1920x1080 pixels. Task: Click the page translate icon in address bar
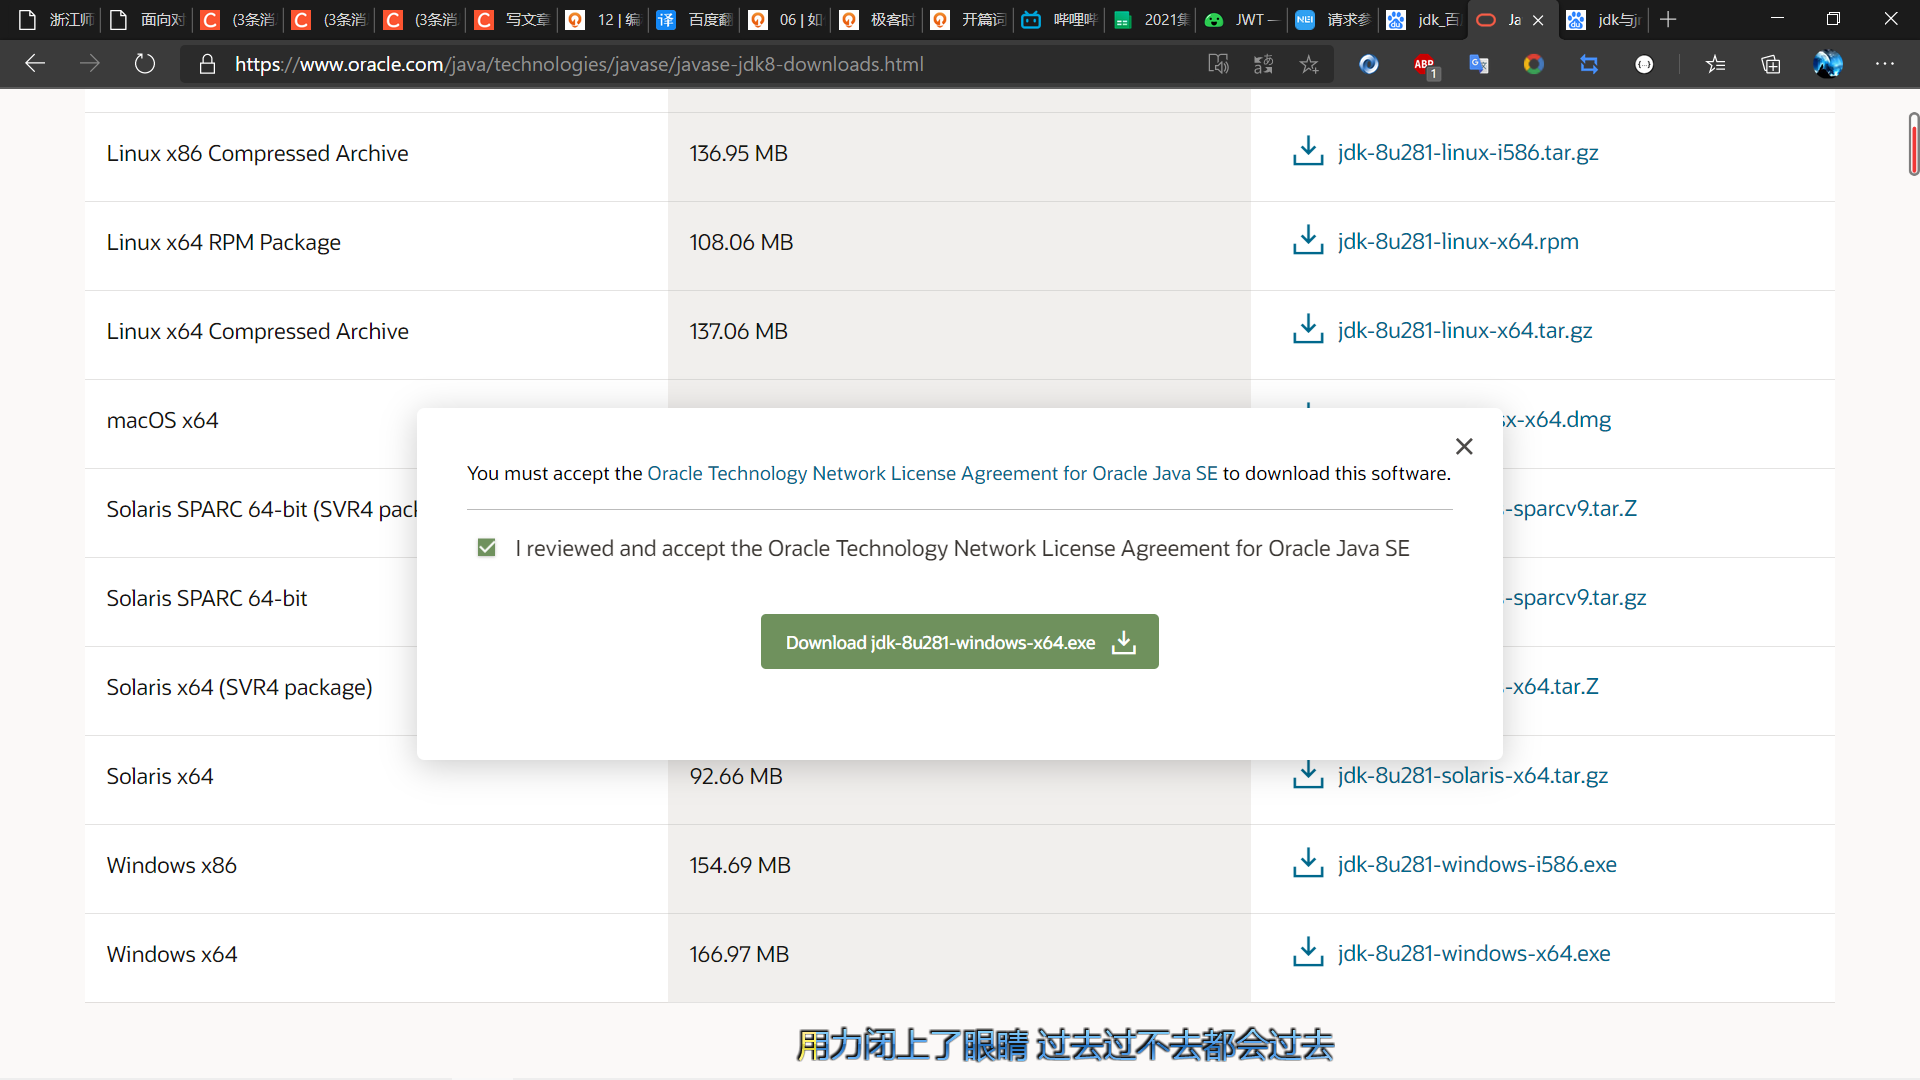click(x=1264, y=65)
